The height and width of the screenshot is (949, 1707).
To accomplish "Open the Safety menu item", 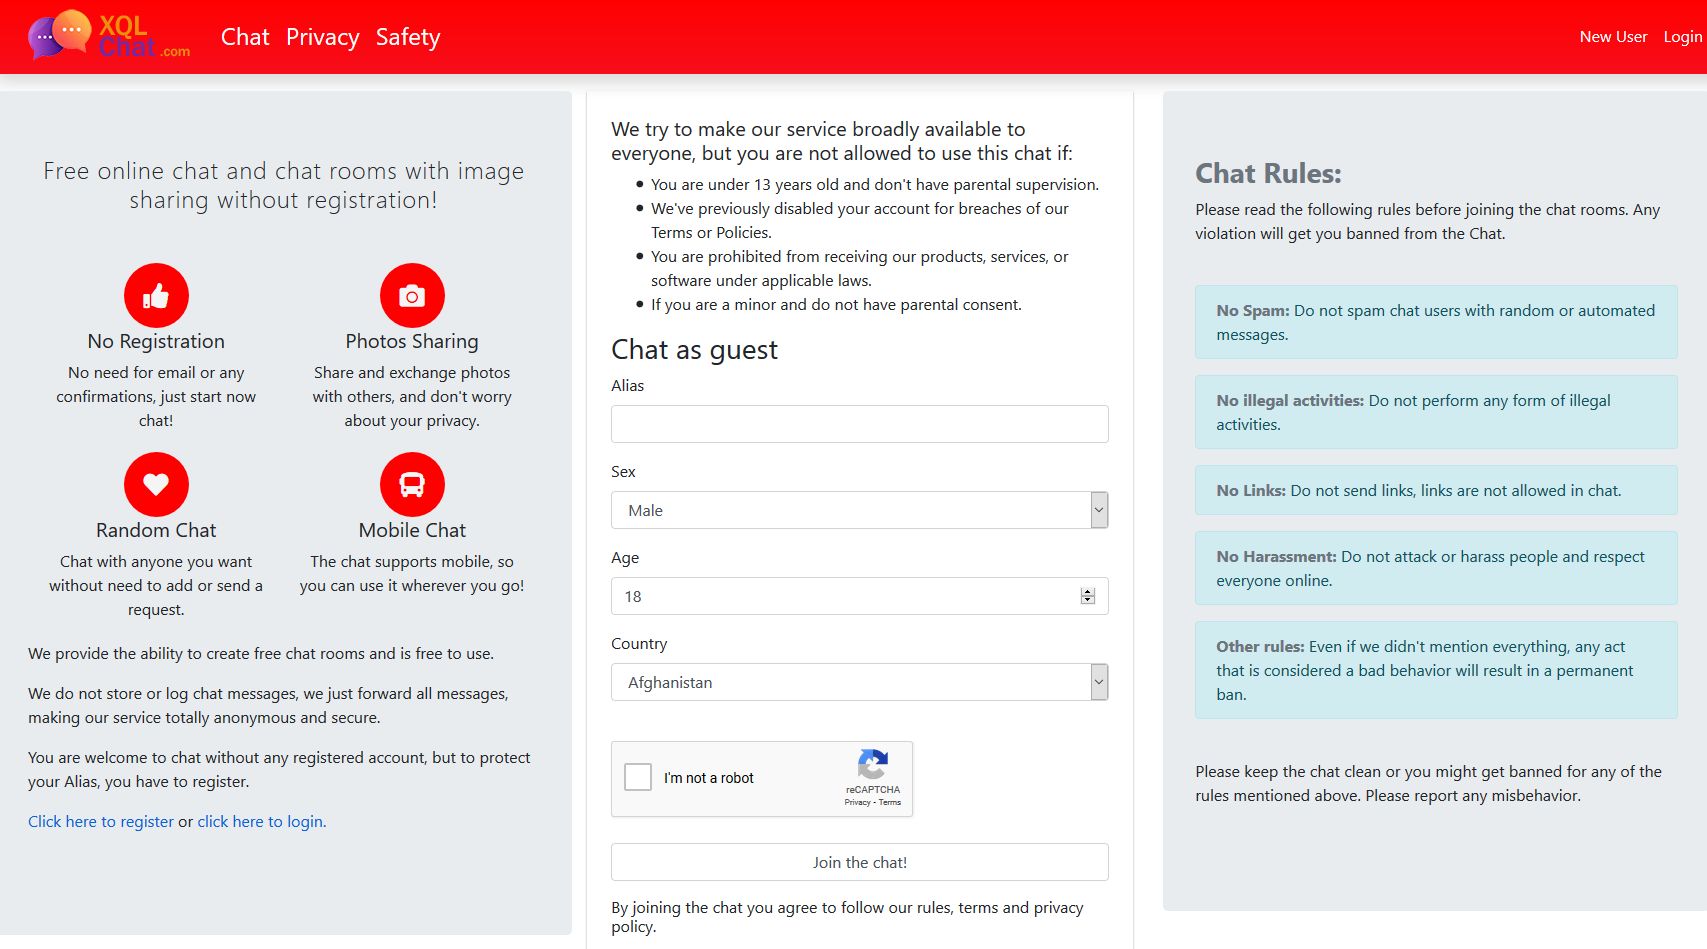I will (408, 37).
